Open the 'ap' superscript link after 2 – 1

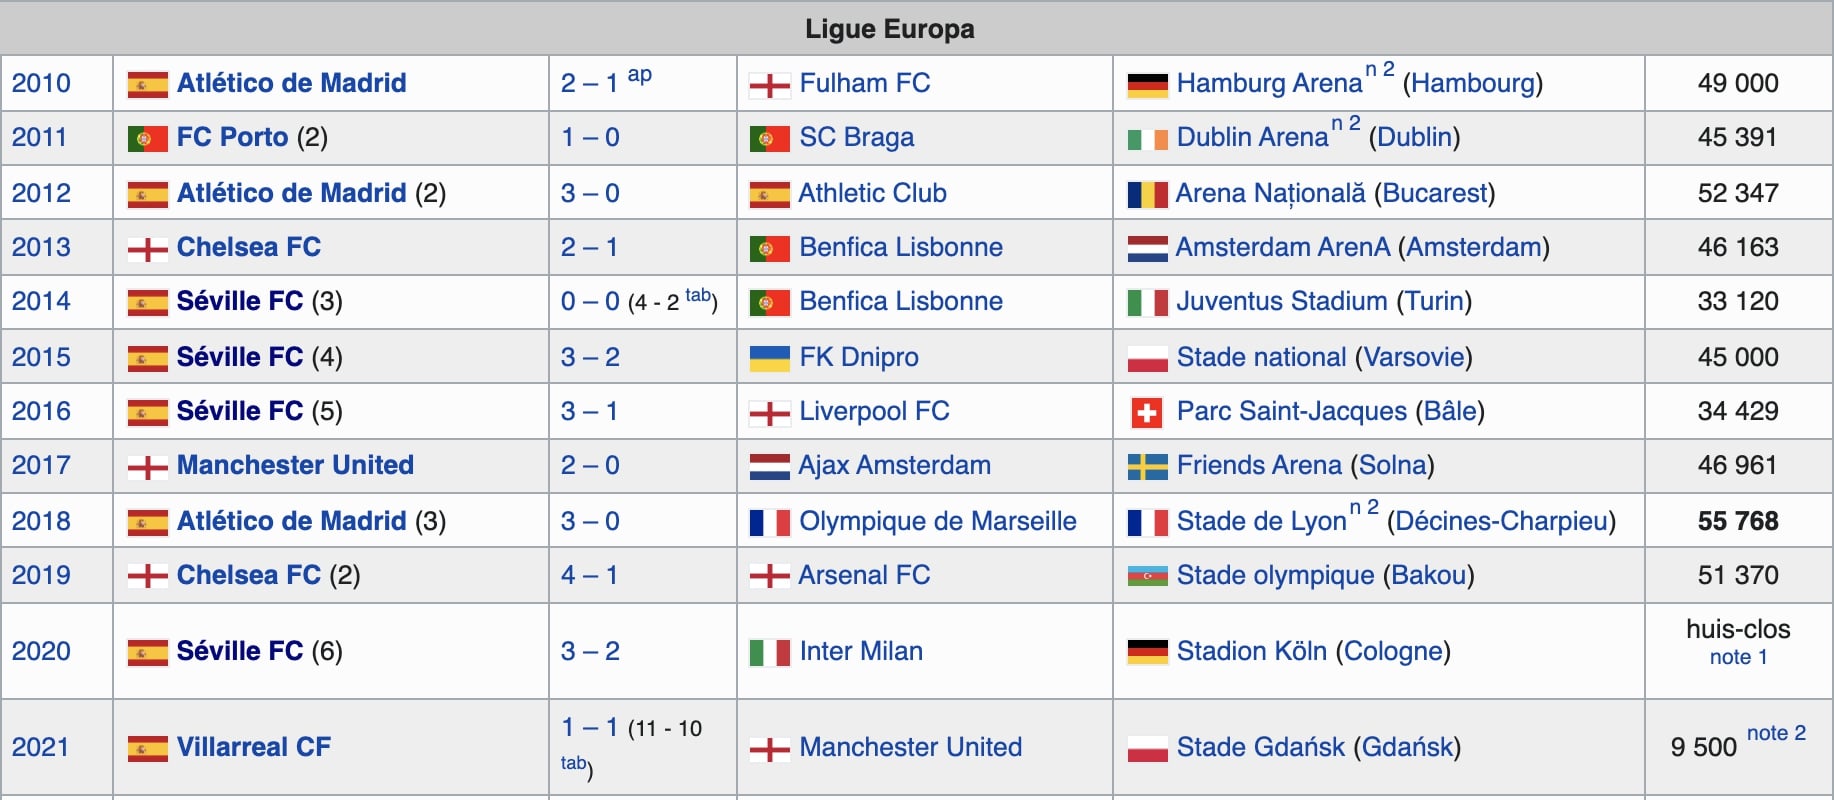[639, 75]
